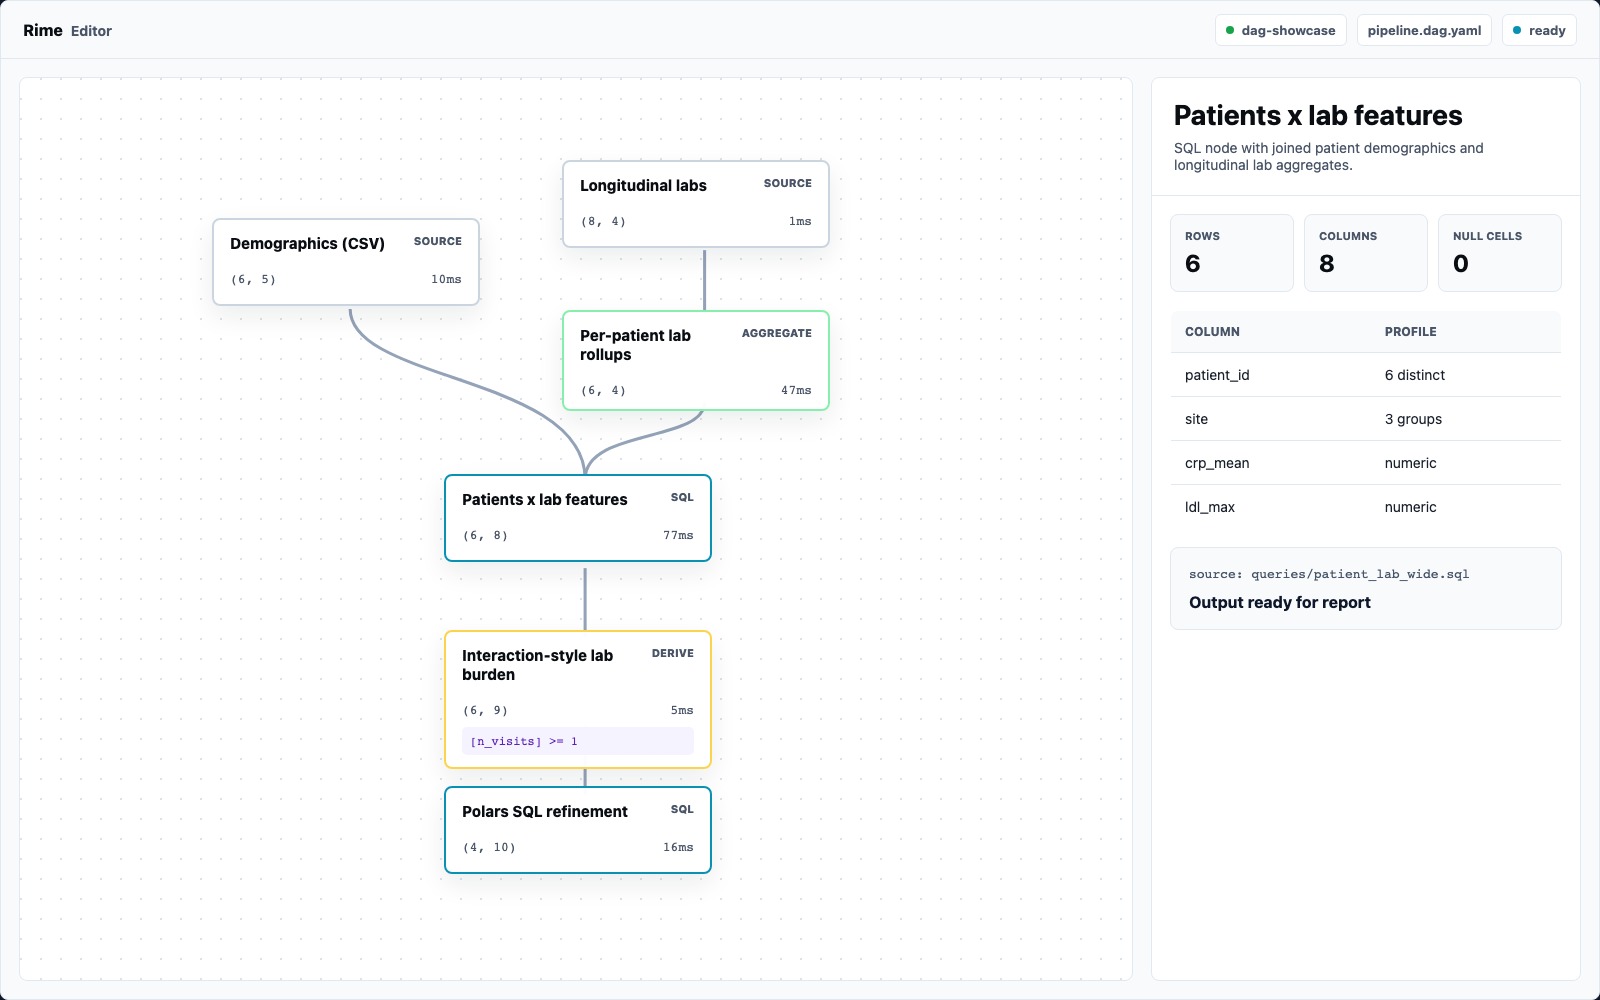Click the Editor label in header
This screenshot has width=1600, height=1000.
pyautogui.click(x=91, y=31)
